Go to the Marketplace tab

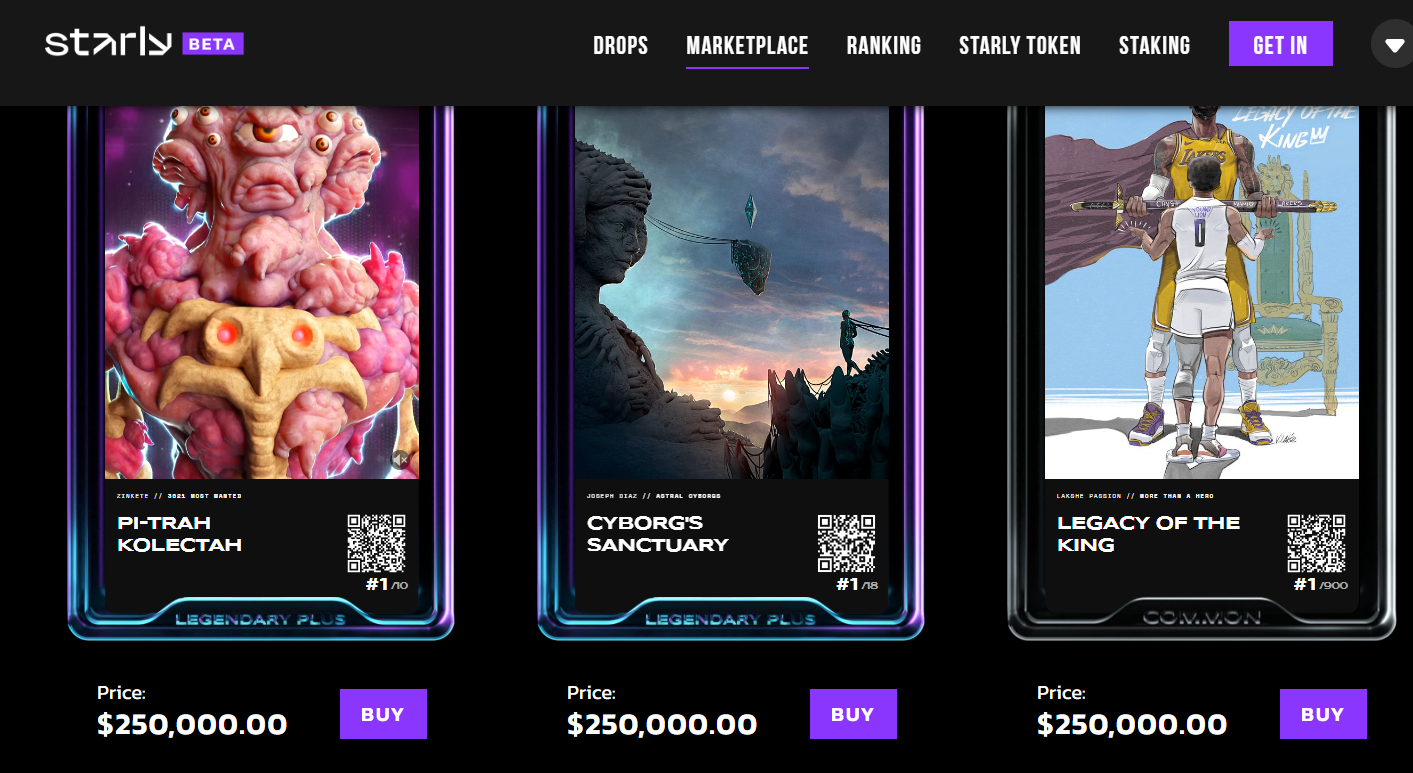pyautogui.click(x=747, y=46)
